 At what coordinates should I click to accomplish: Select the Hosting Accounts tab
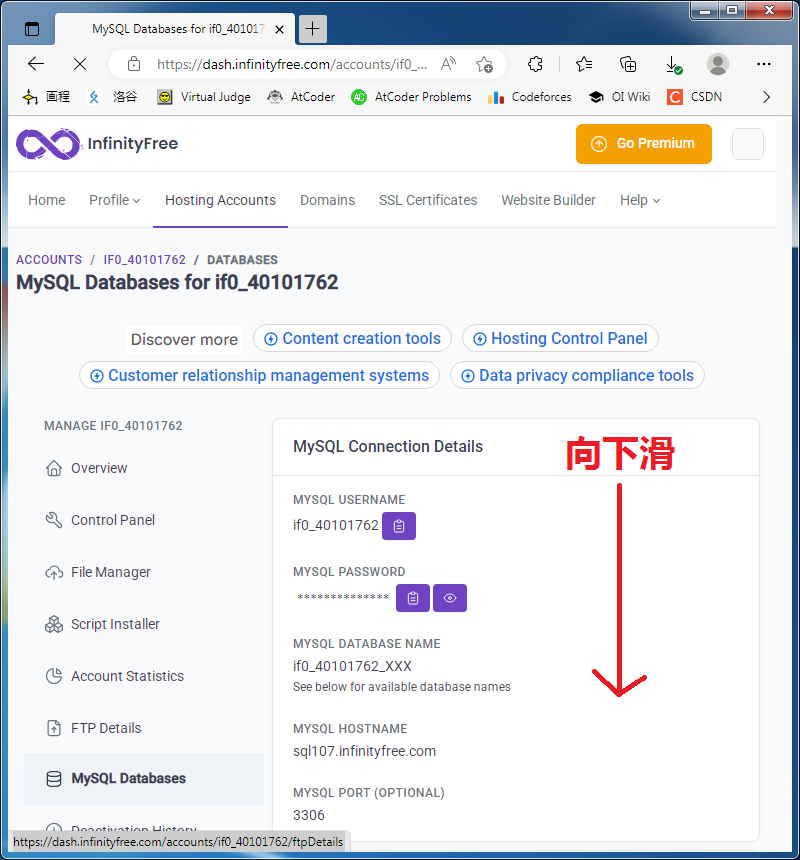pyautogui.click(x=220, y=200)
